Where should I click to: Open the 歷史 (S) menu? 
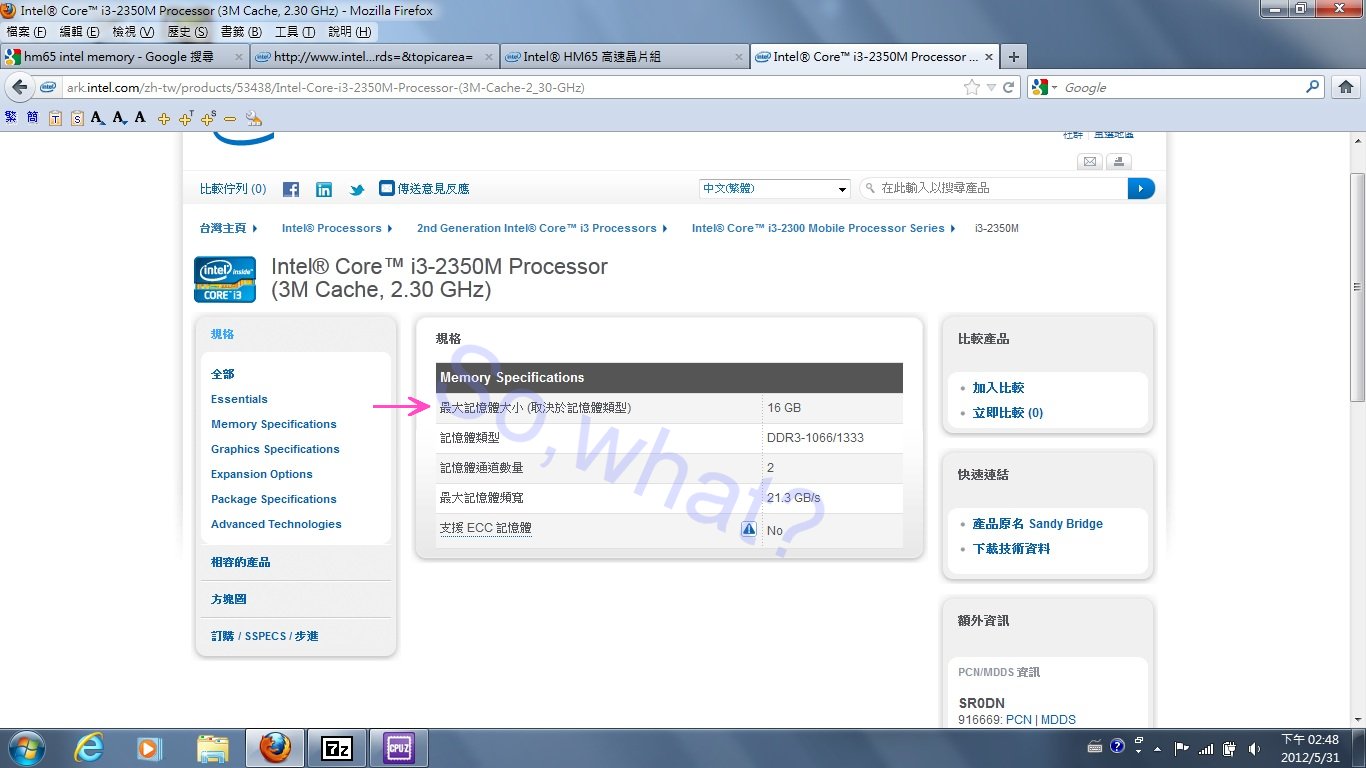[187, 32]
